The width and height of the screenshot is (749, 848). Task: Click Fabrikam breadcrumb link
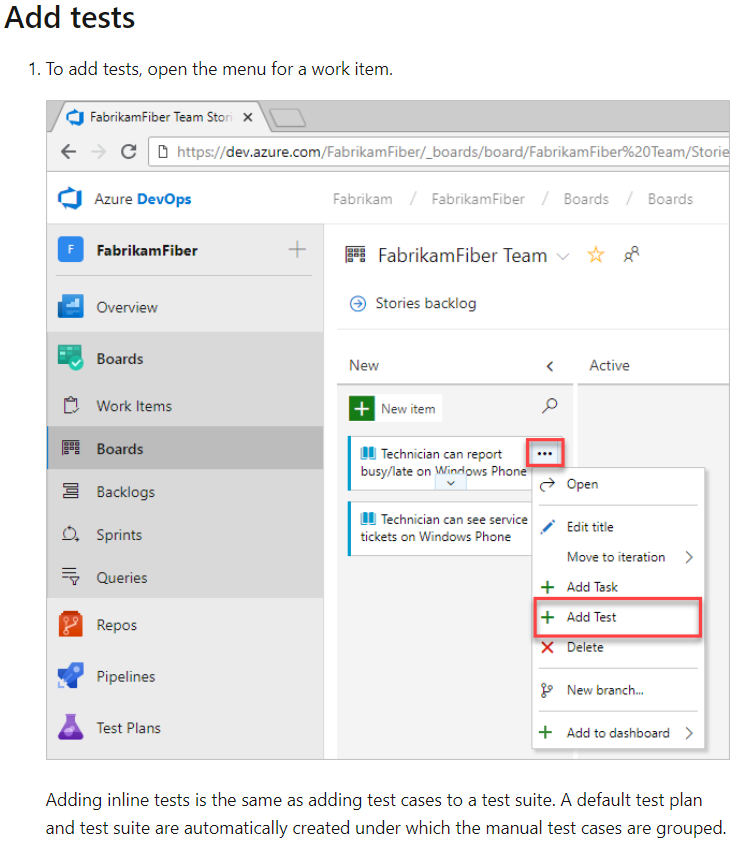coord(362,199)
